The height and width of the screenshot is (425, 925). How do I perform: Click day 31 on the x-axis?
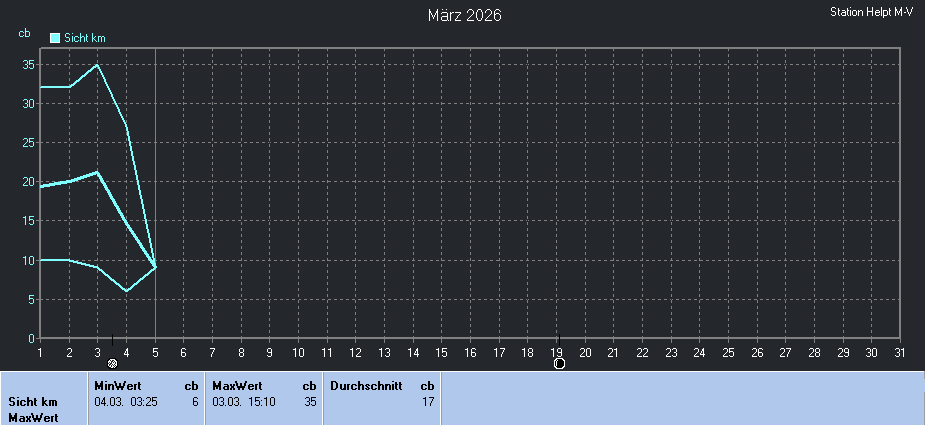[x=900, y=352]
